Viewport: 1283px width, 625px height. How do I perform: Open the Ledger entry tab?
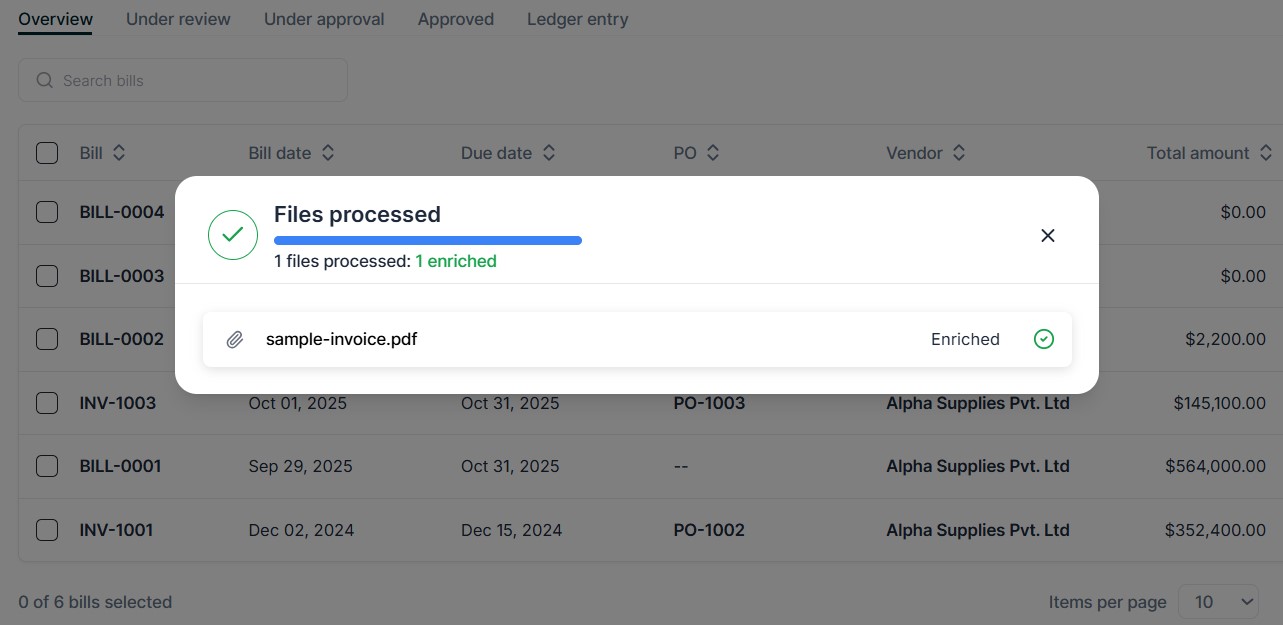click(577, 19)
